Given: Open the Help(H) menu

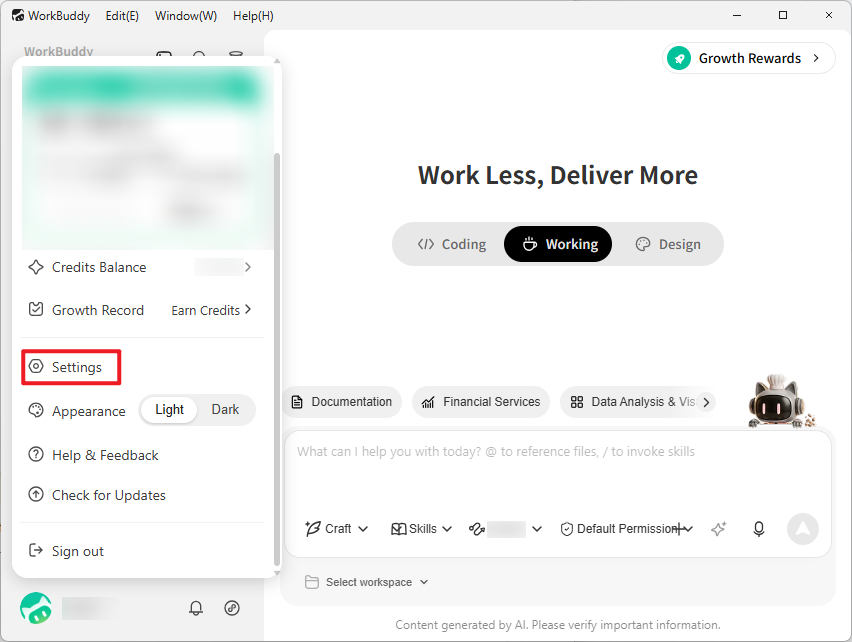Looking at the screenshot, I should [x=253, y=16].
